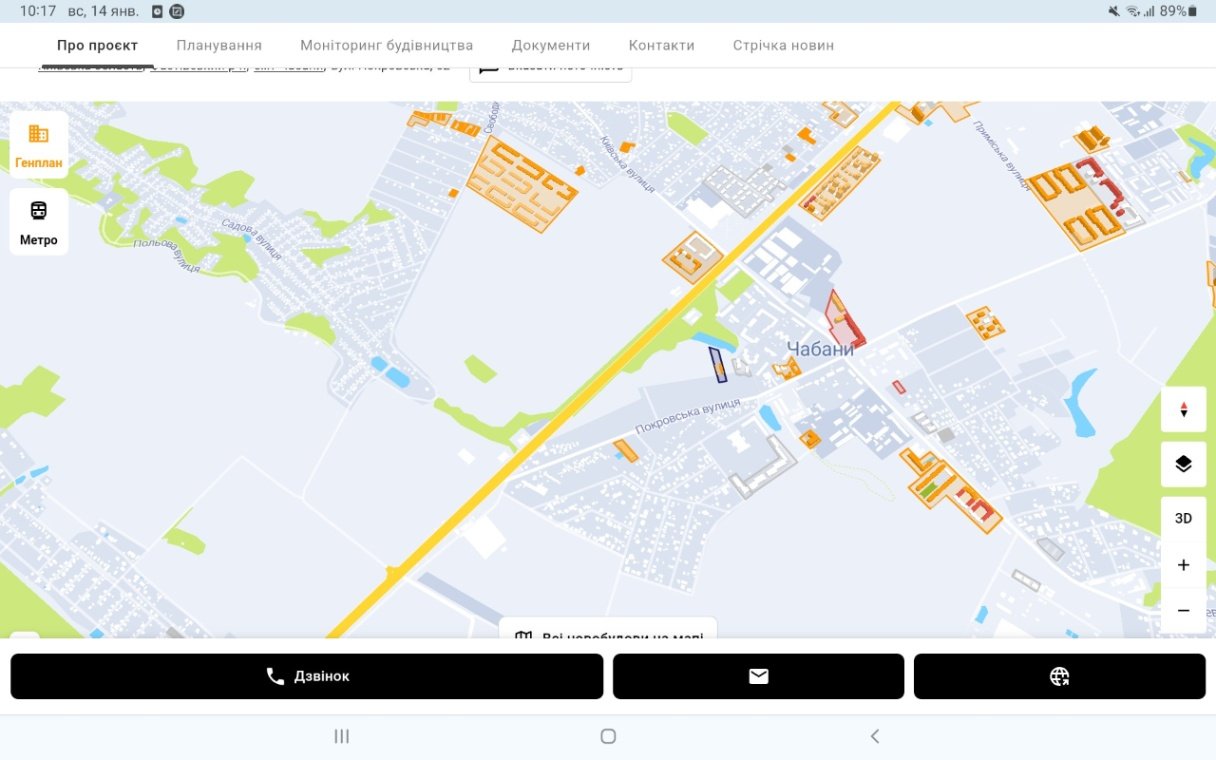This screenshot has width=1216, height=760.
Task: Switch to the Планування tab
Action: (219, 45)
